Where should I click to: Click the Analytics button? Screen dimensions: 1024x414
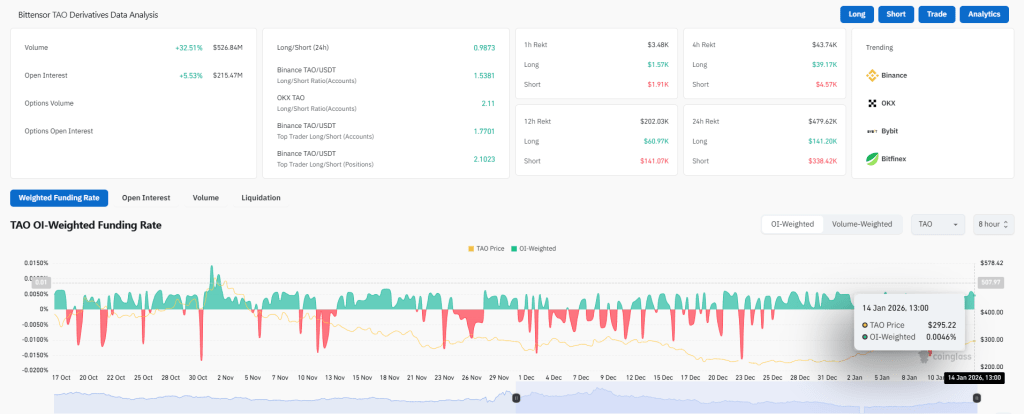click(x=984, y=14)
